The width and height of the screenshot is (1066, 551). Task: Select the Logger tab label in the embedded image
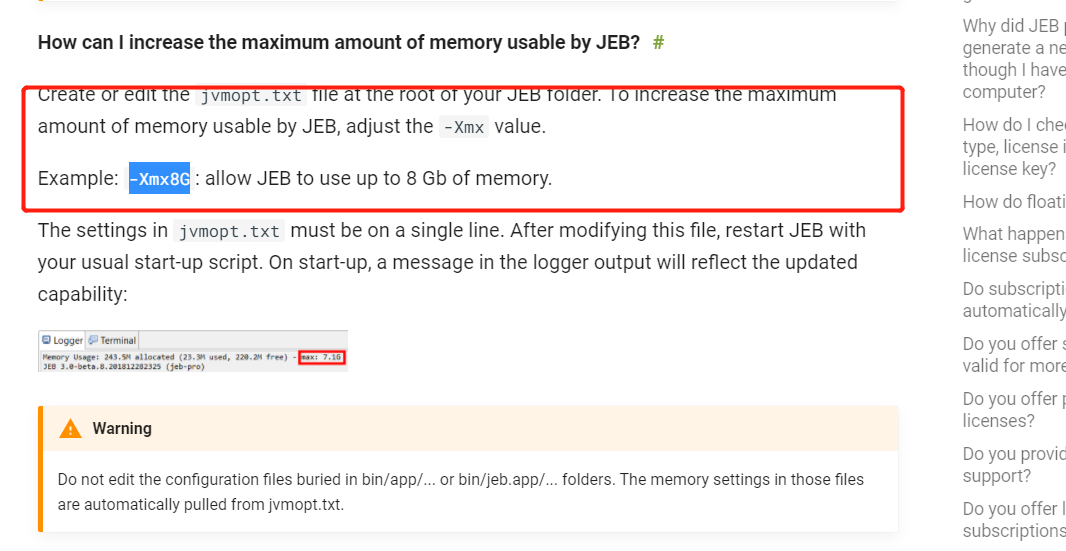pos(67,340)
